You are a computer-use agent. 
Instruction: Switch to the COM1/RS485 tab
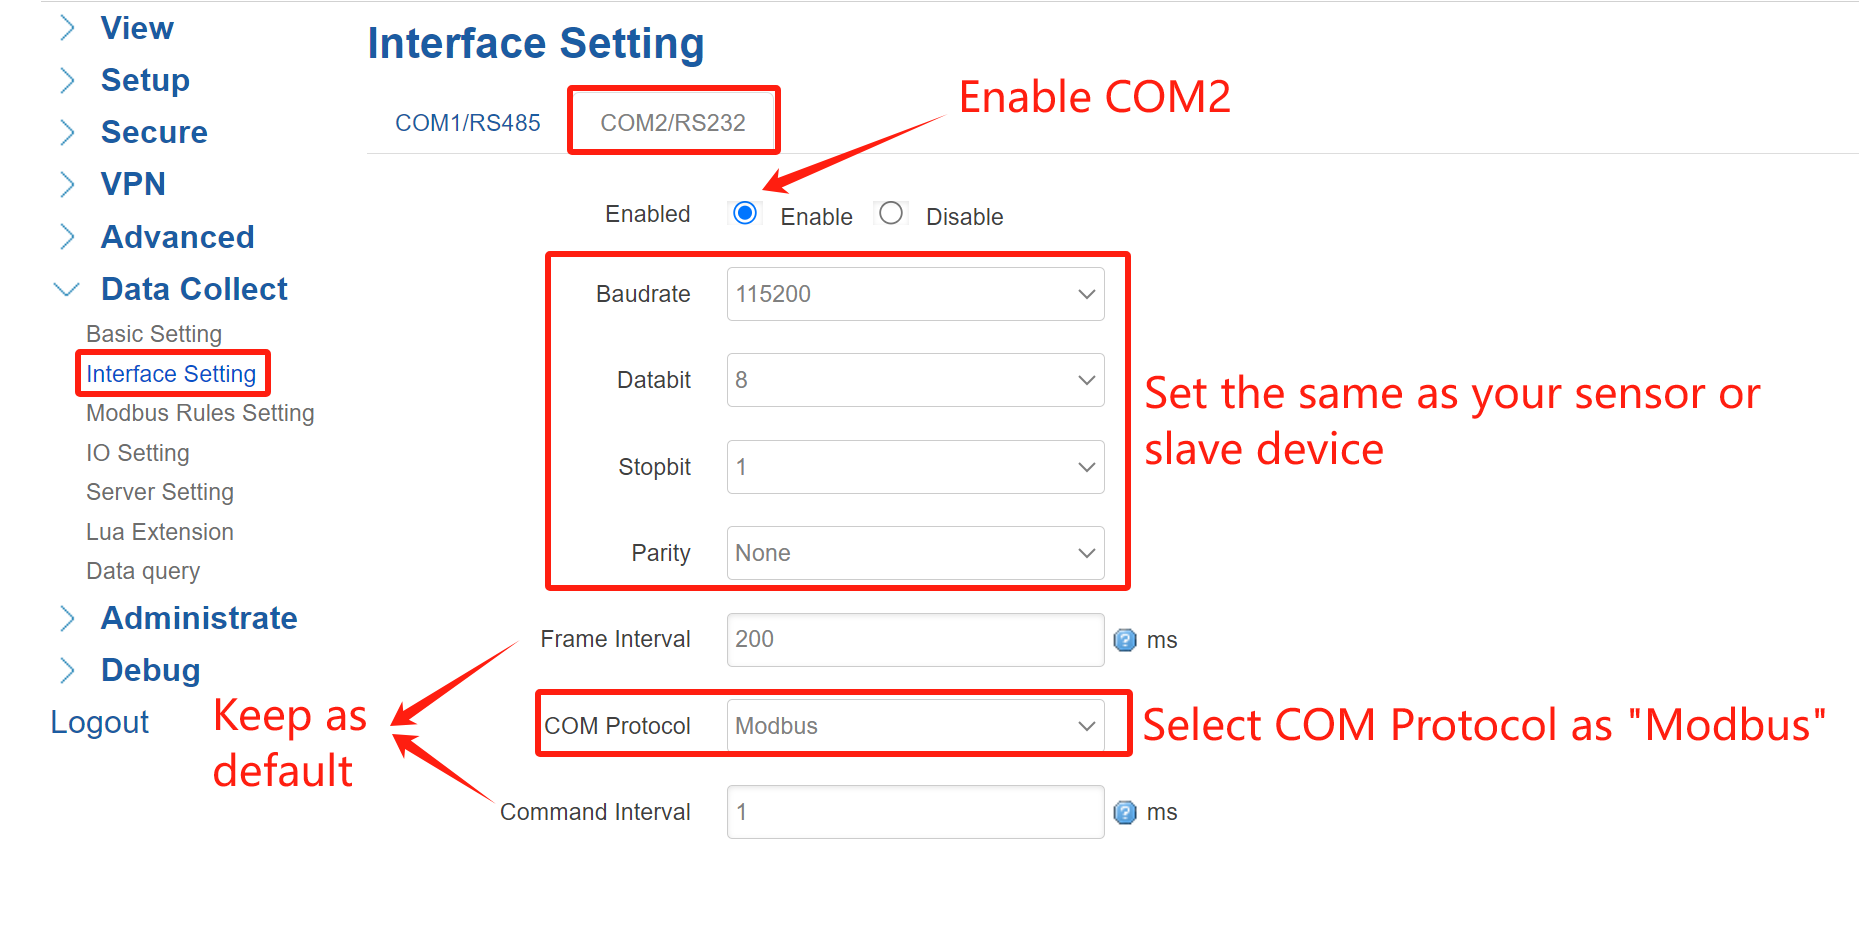467,123
